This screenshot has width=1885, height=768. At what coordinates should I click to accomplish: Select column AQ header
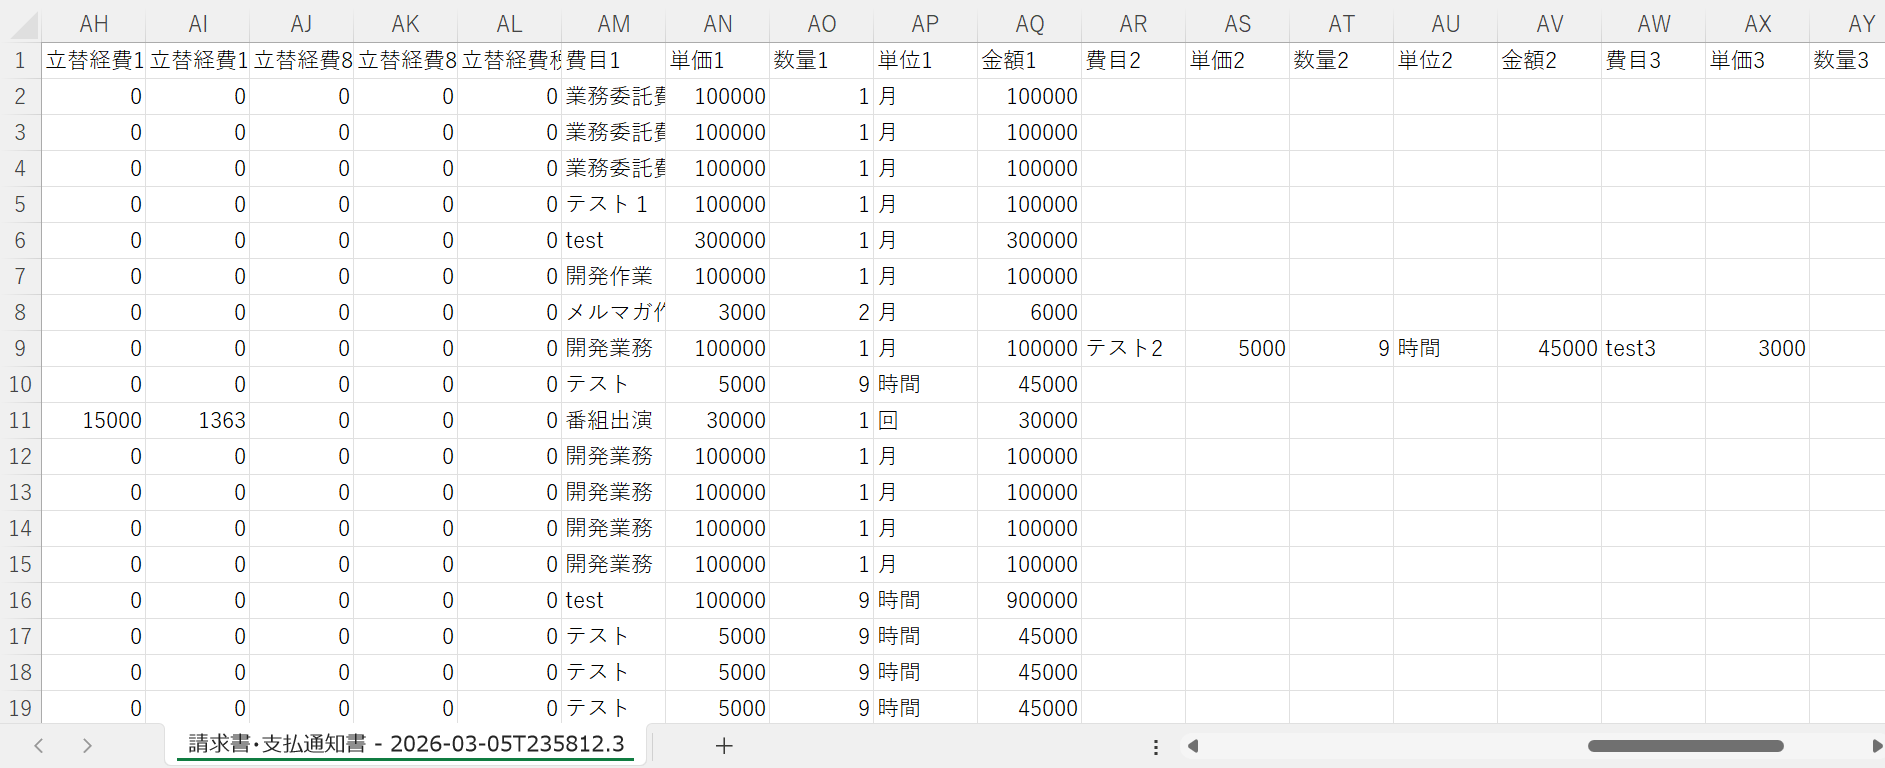(1030, 24)
